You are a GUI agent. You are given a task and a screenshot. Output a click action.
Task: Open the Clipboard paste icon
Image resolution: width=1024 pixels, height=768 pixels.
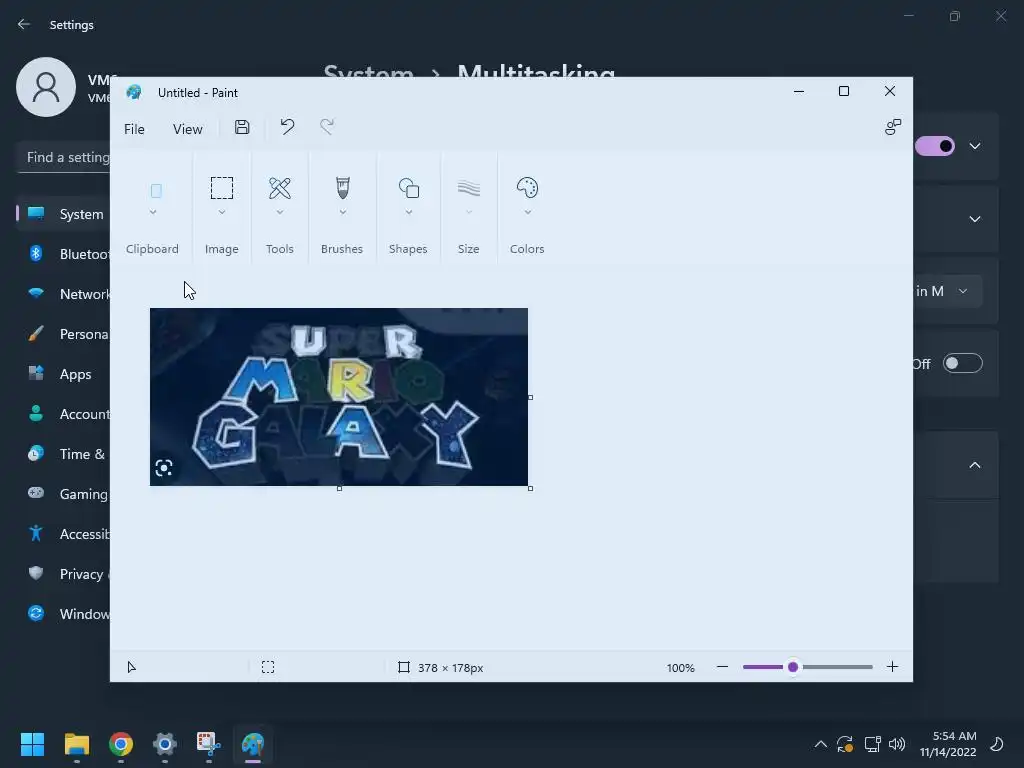pos(156,191)
